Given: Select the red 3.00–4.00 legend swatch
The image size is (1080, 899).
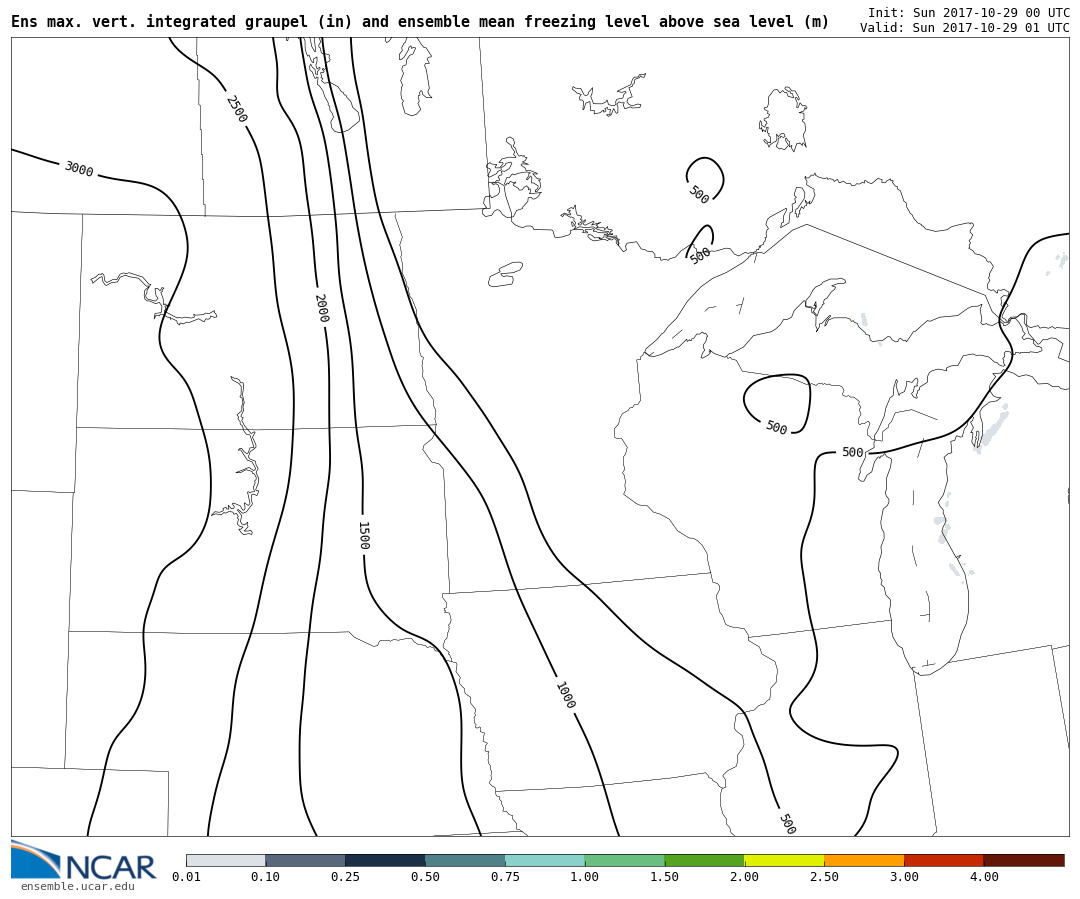Looking at the screenshot, I should pos(944,860).
